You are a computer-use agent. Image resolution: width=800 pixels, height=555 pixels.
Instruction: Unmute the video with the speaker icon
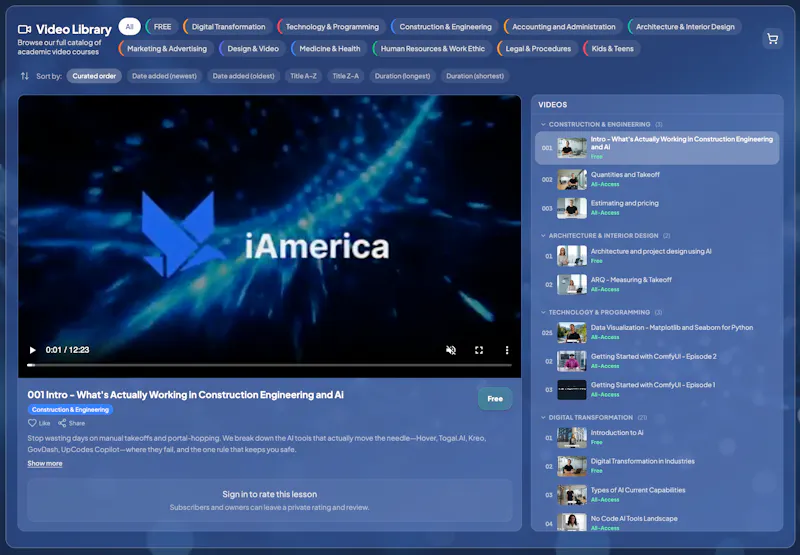point(451,350)
